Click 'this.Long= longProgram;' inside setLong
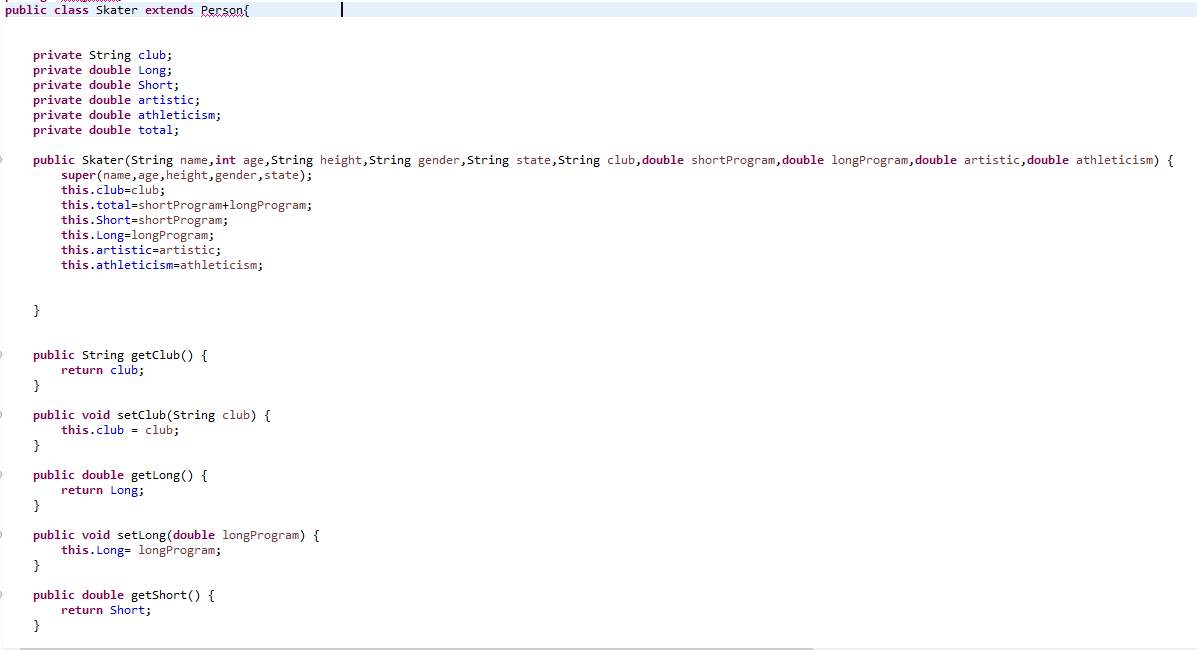Viewport: 1197px width, 650px height. tap(141, 550)
